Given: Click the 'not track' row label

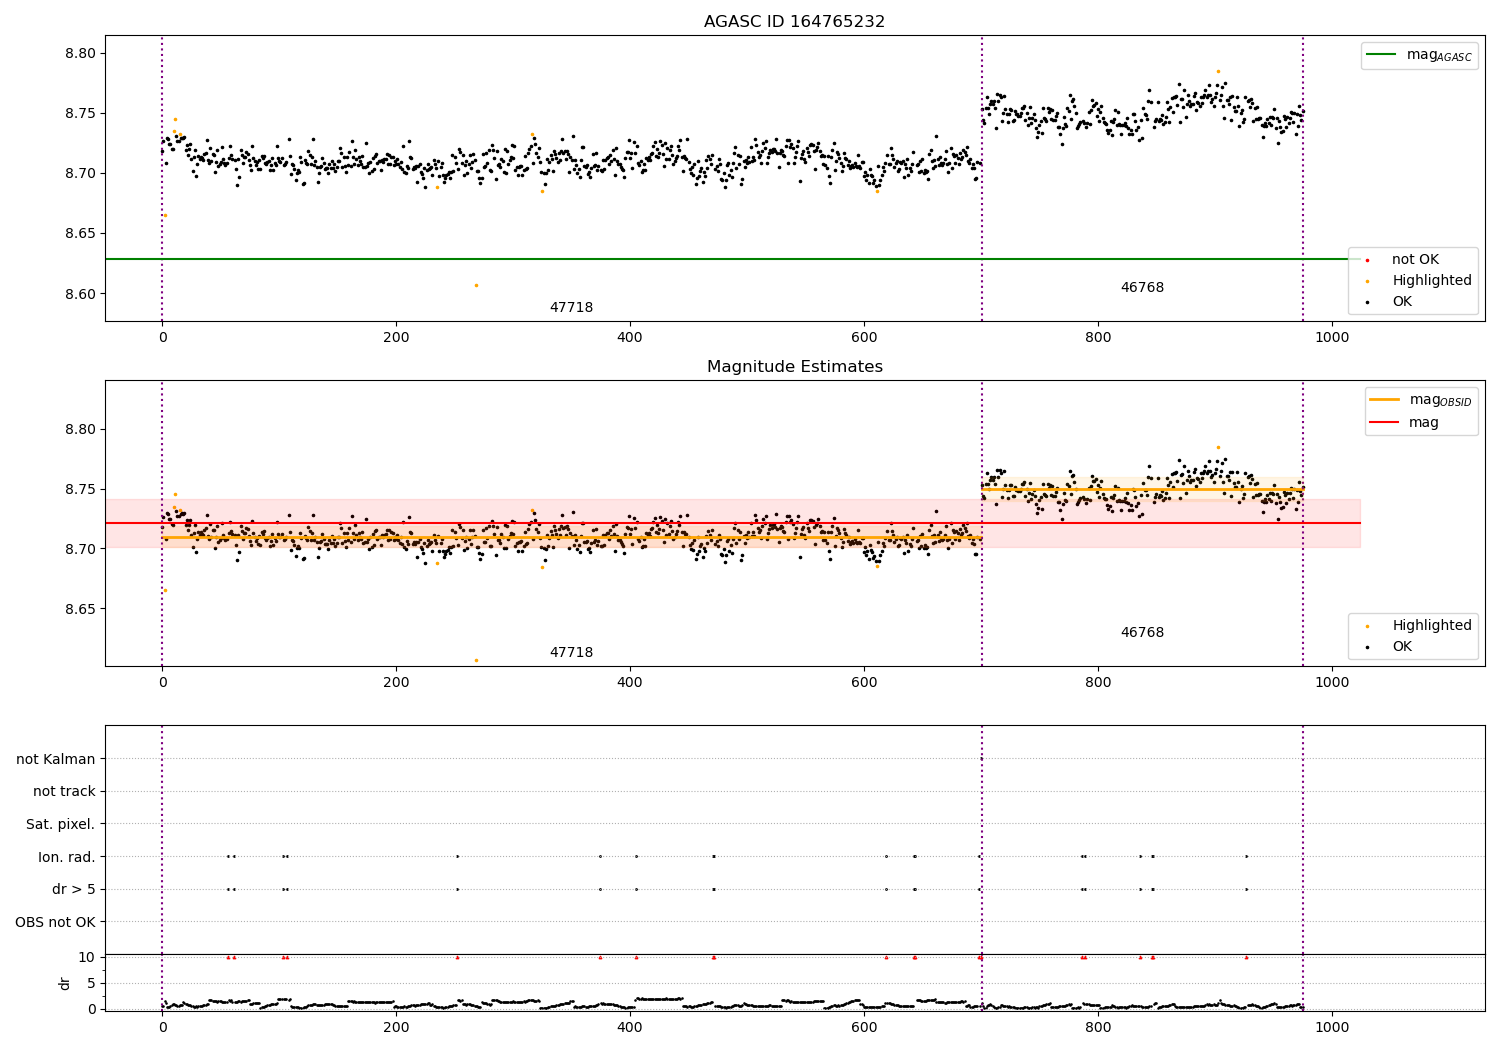Looking at the screenshot, I should tap(64, 792).
